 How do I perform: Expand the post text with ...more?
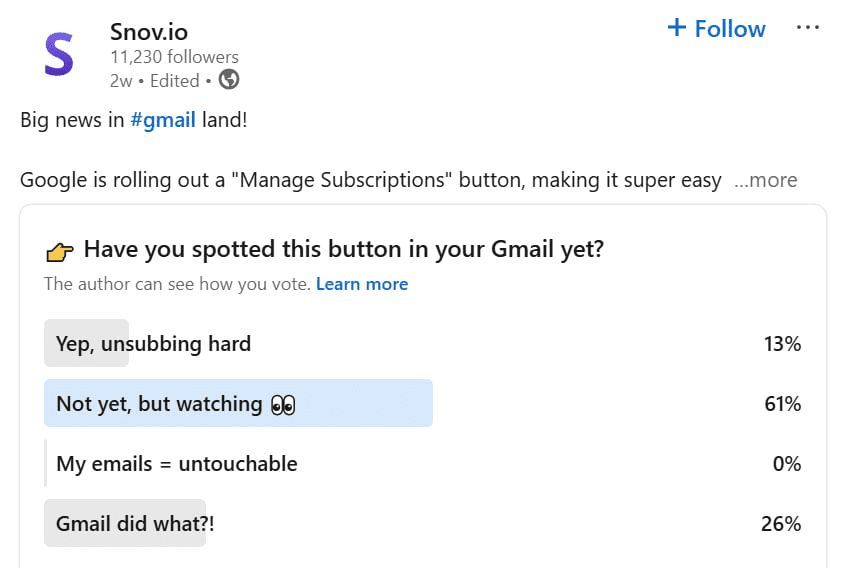pos(765,180)
